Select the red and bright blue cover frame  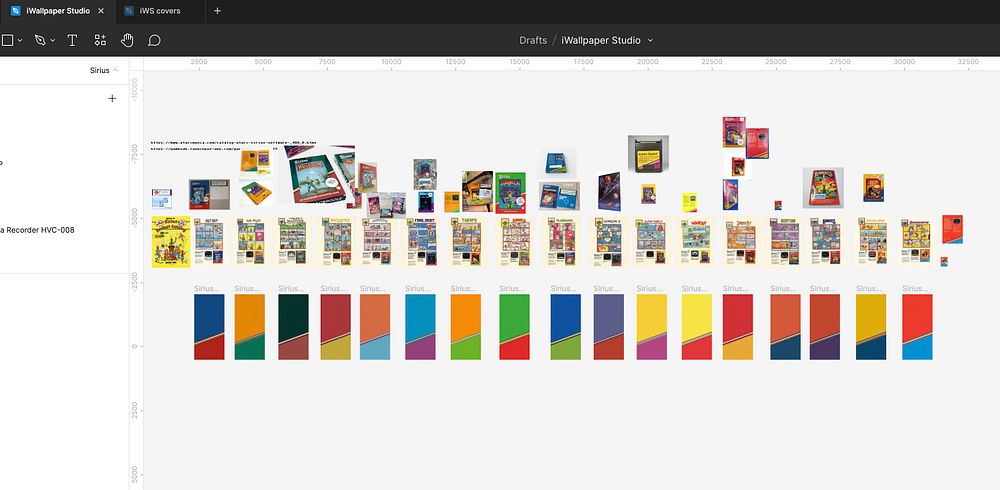pyautogui.click(x=917, y=327)
